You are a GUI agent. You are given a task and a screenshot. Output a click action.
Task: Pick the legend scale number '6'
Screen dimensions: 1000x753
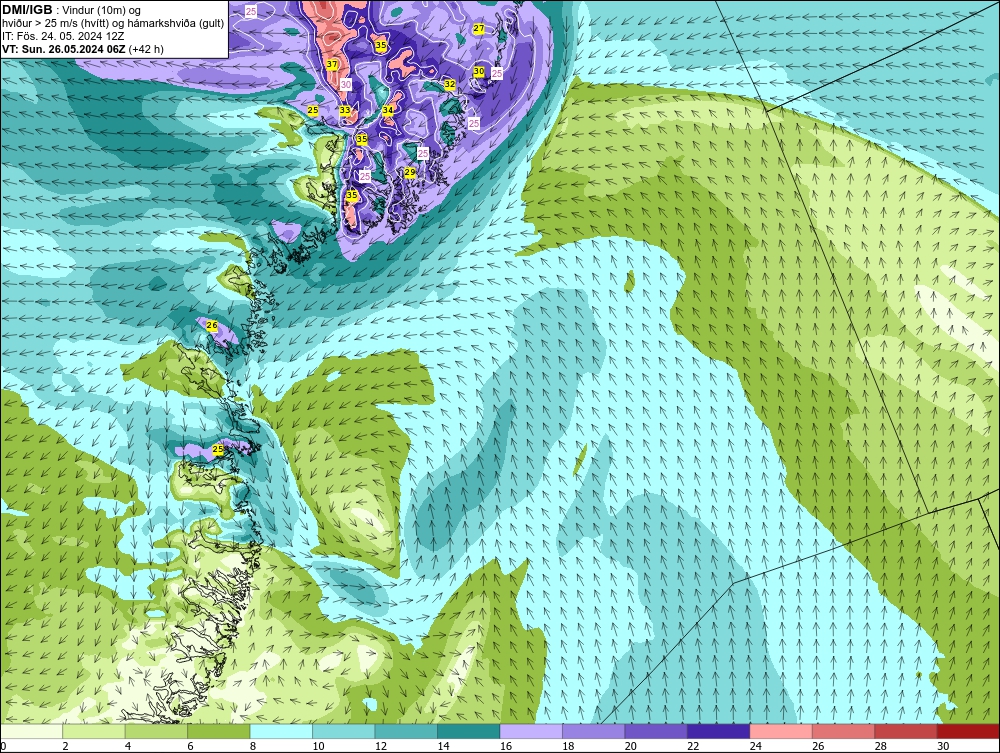191,746
